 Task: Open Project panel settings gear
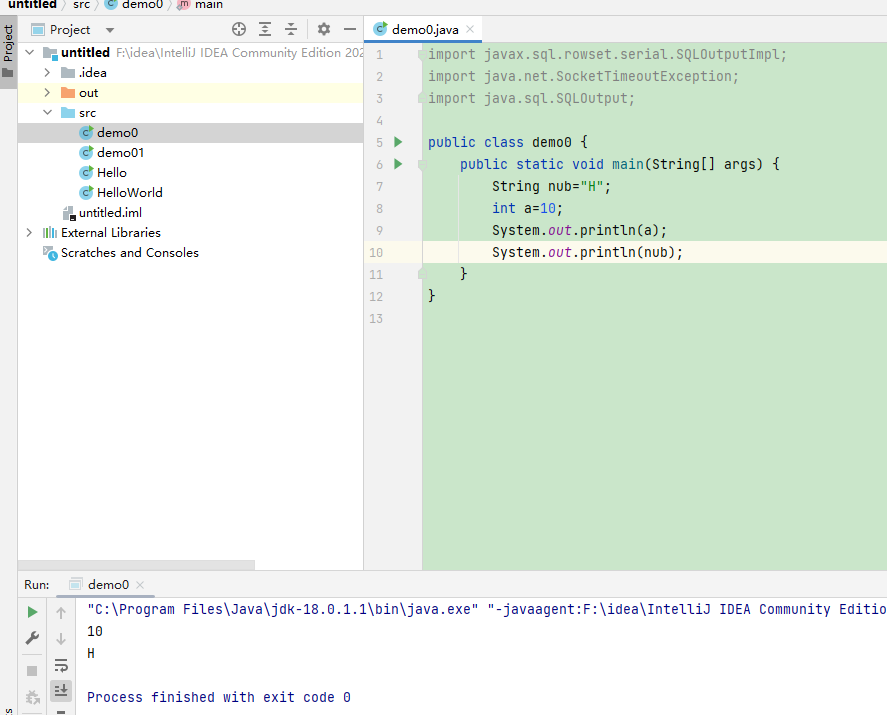(324, 29)
